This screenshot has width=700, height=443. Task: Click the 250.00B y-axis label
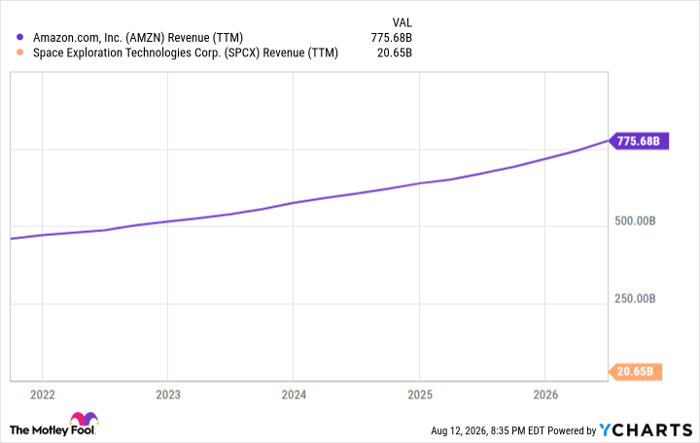(x=635, y=298)
